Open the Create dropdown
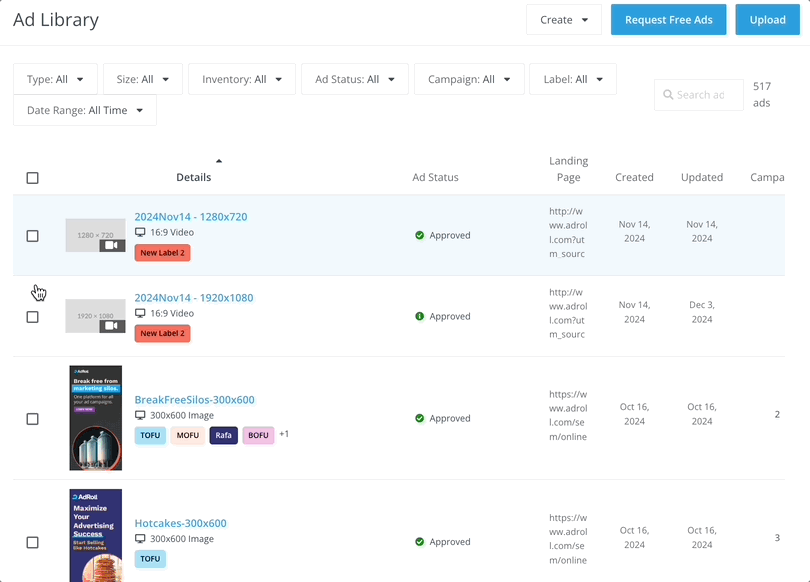Viewport: 810px width, 582px height. click(564, 20)
